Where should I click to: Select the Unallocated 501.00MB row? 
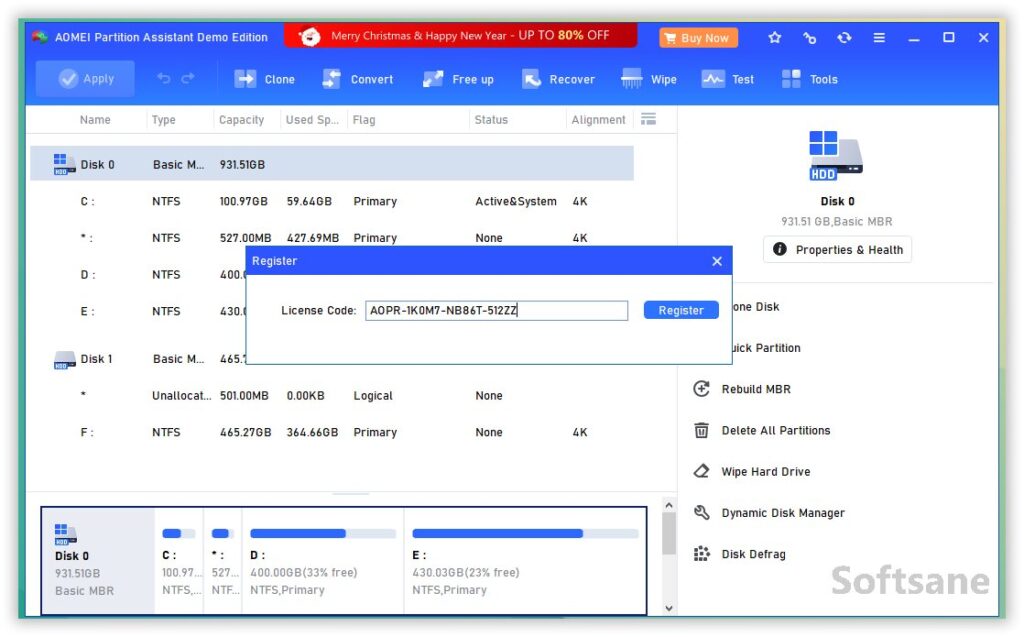332,395
